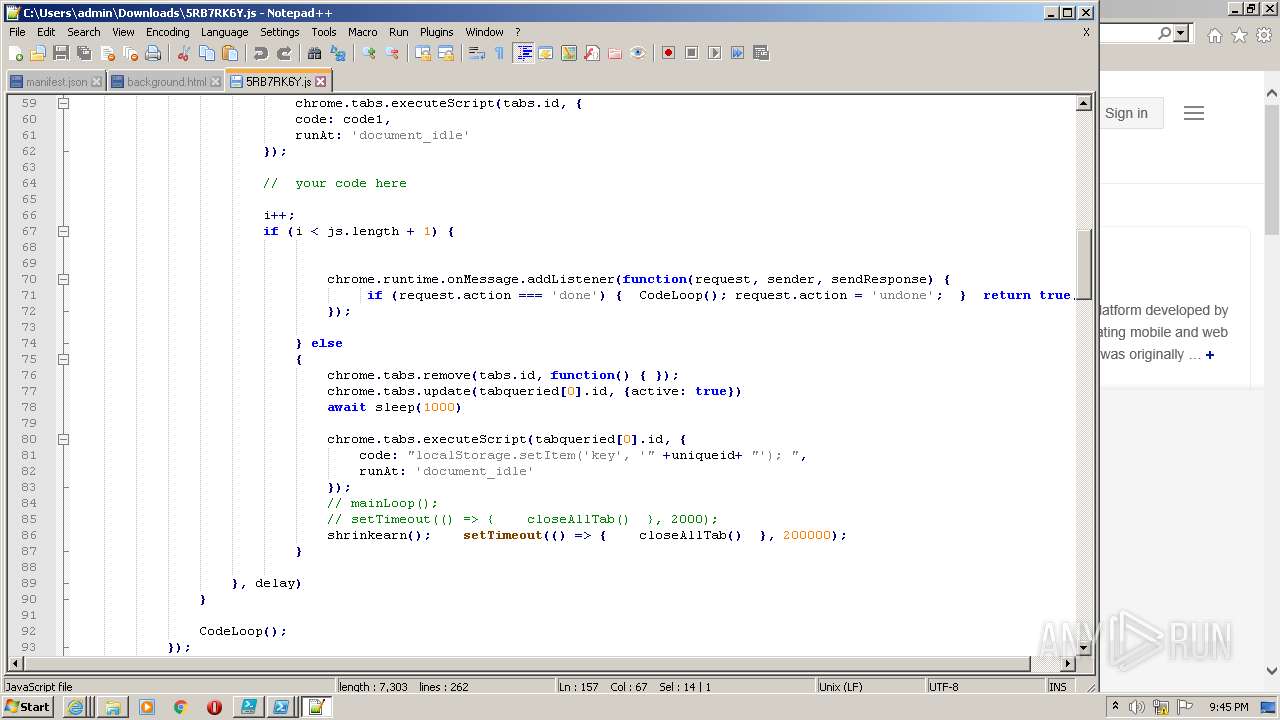This screenshot has width=1280, height=720.
Task: Play back the recorded macro
Action: pos(714,53)
